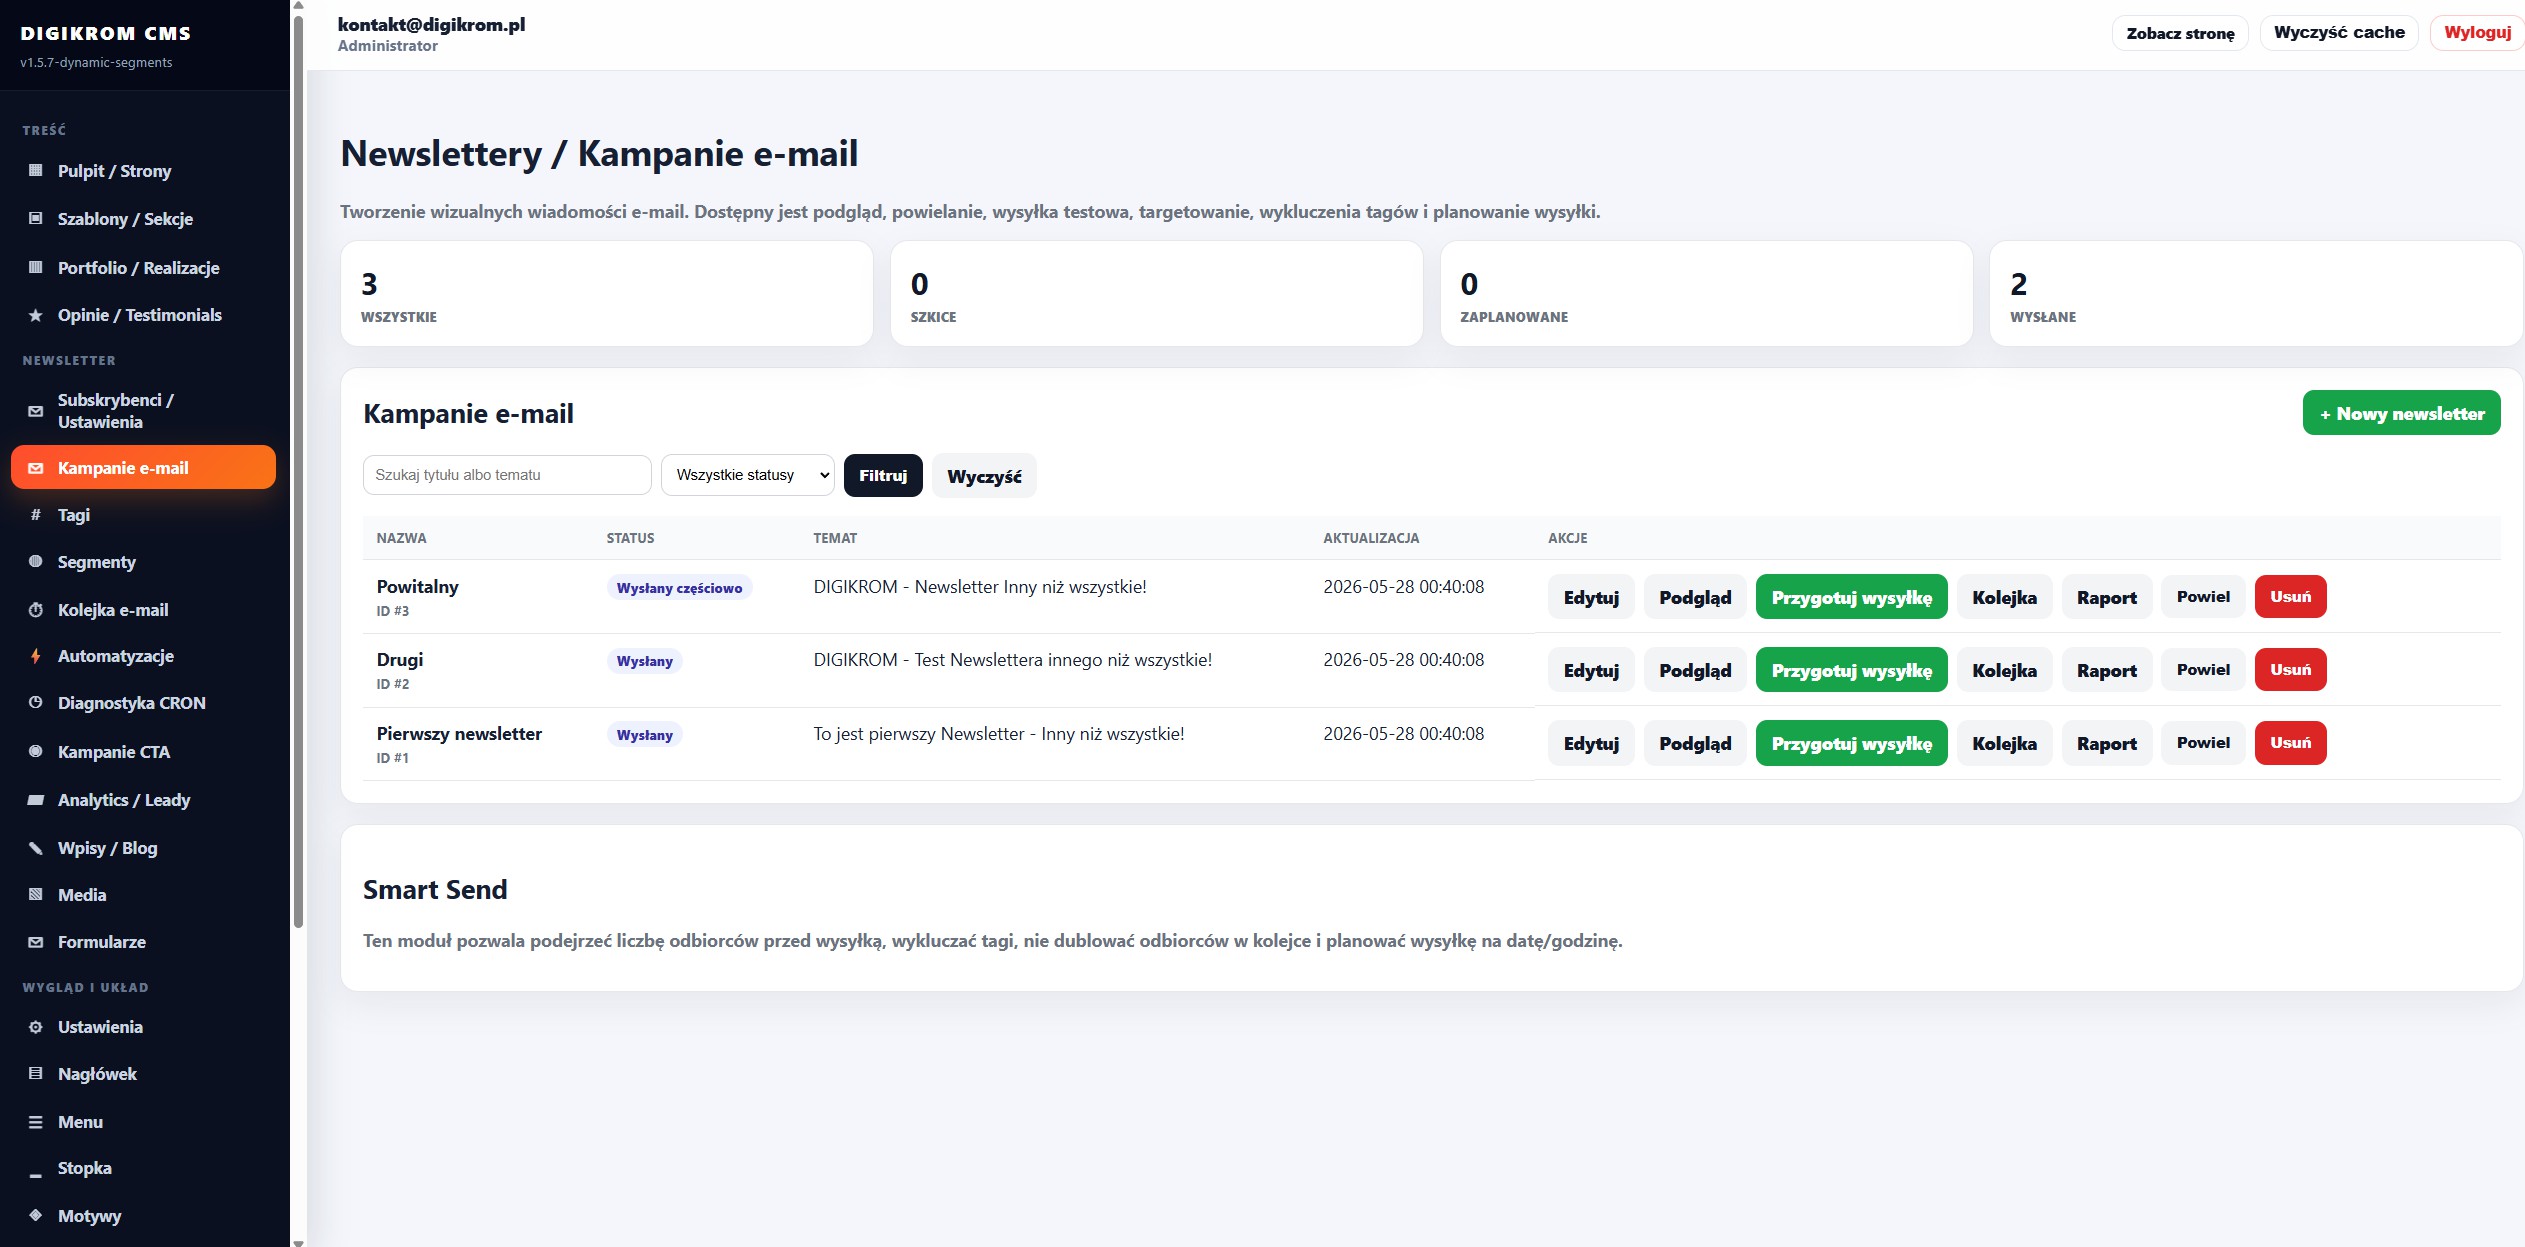
Task: Open Segmenty in the sidebar
Action: 143,562
